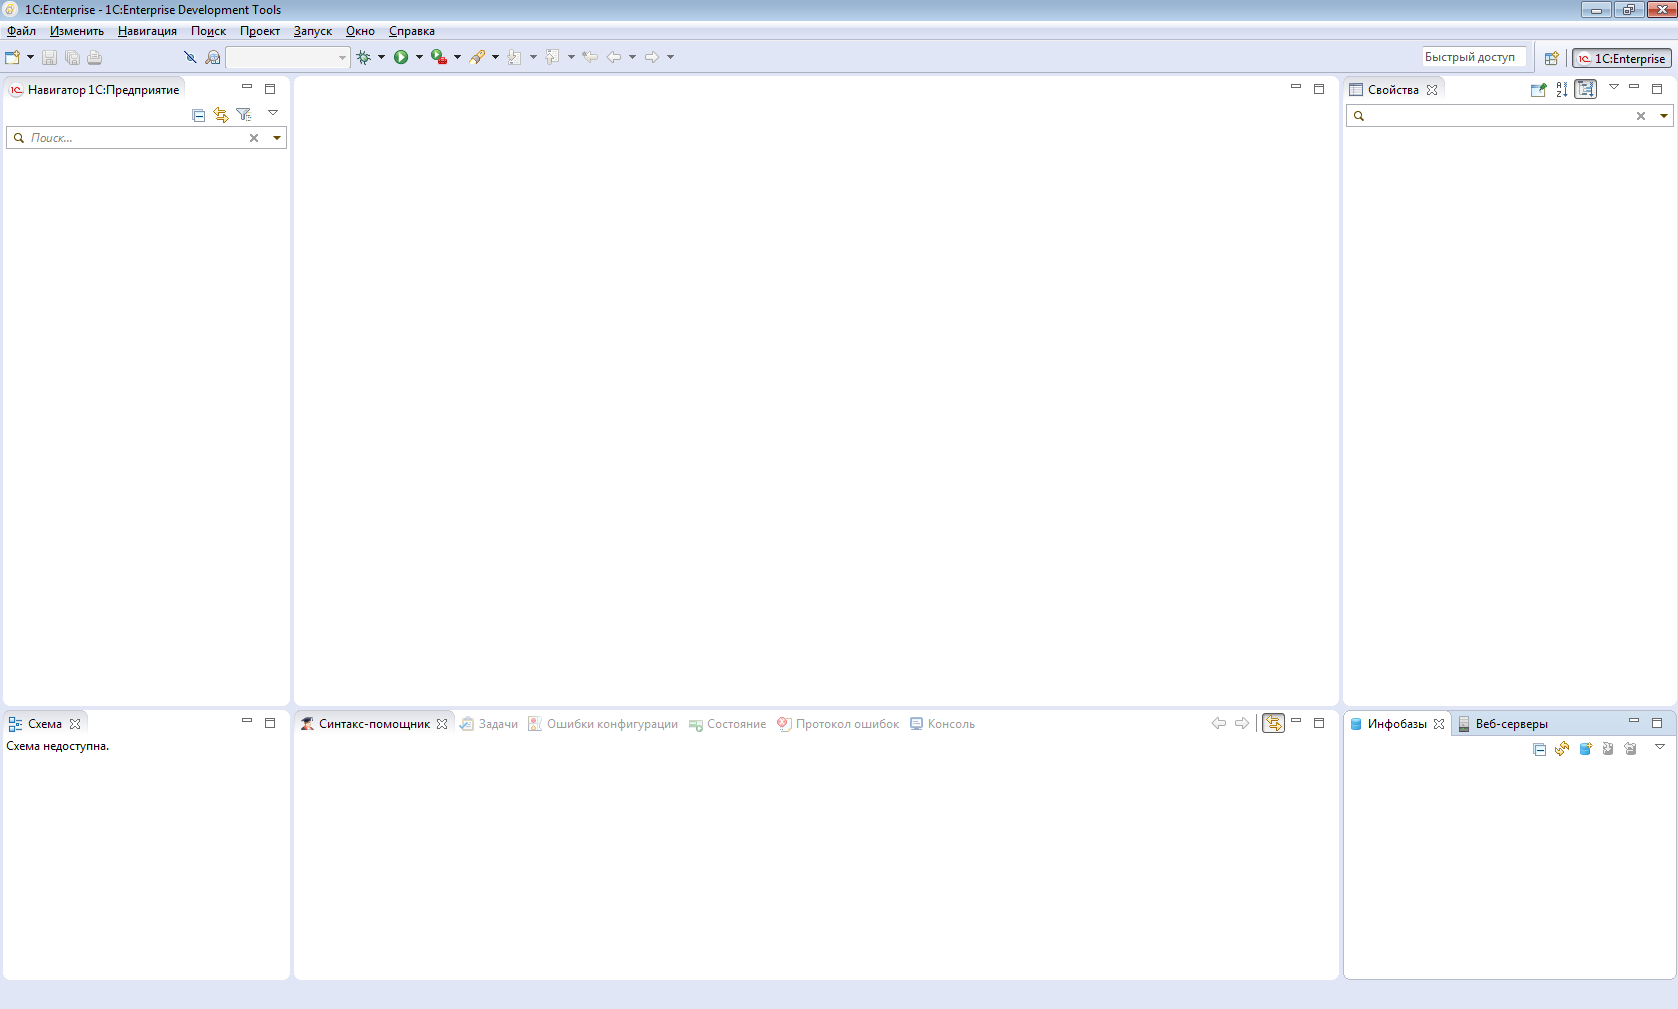Image resolution: width=1678 pixels, height=1009 pixels.
Task: Click the New wizard toolbar icon
Action: 13,57
